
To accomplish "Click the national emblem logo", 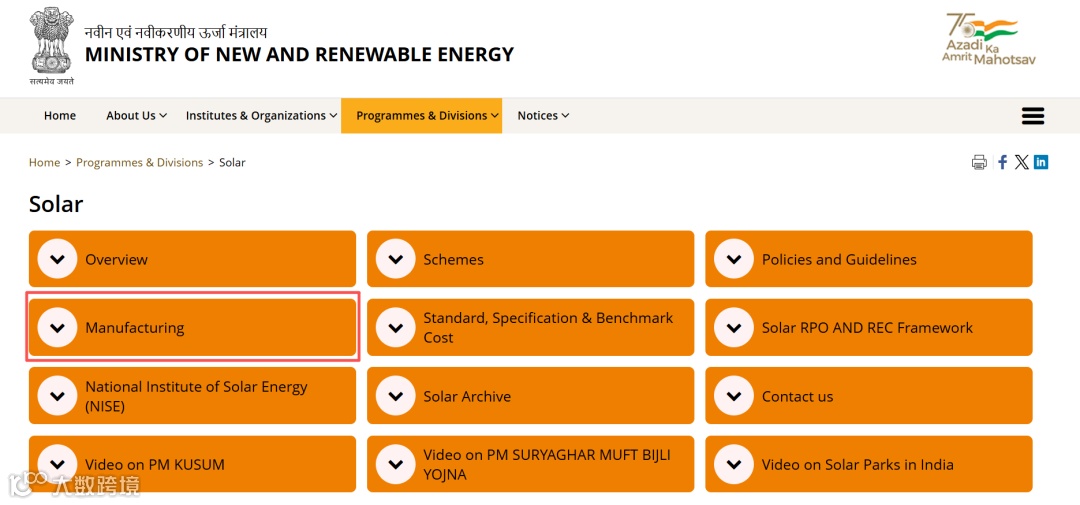I will (51, 45).
